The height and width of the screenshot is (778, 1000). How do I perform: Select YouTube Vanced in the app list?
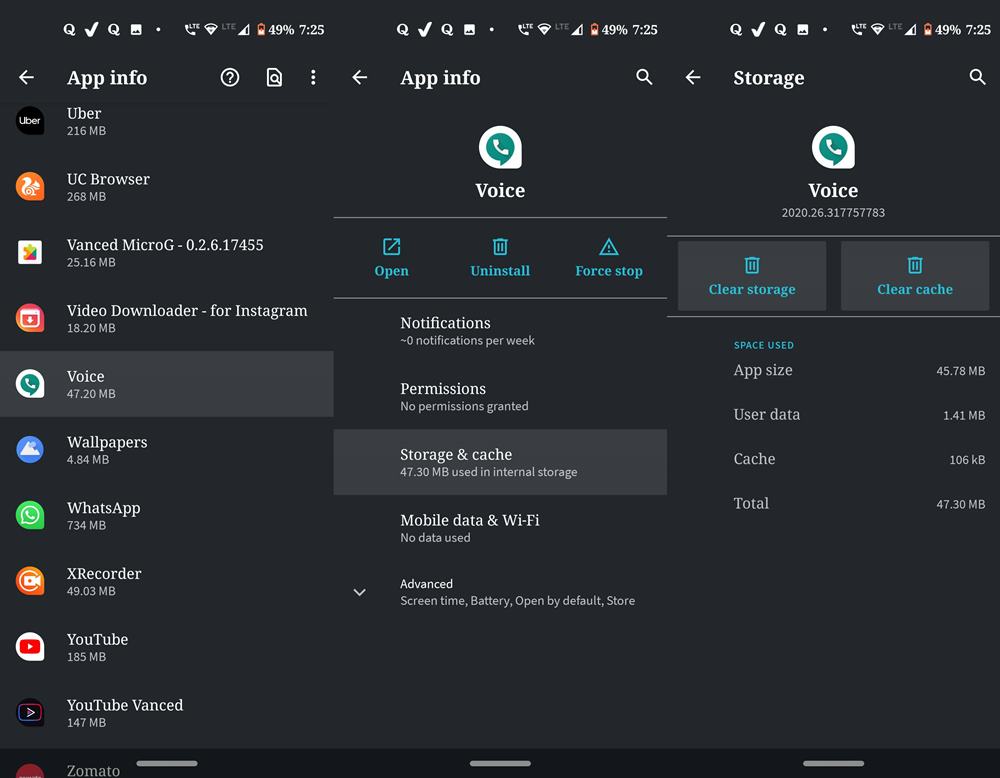click(x=166, y=712)
